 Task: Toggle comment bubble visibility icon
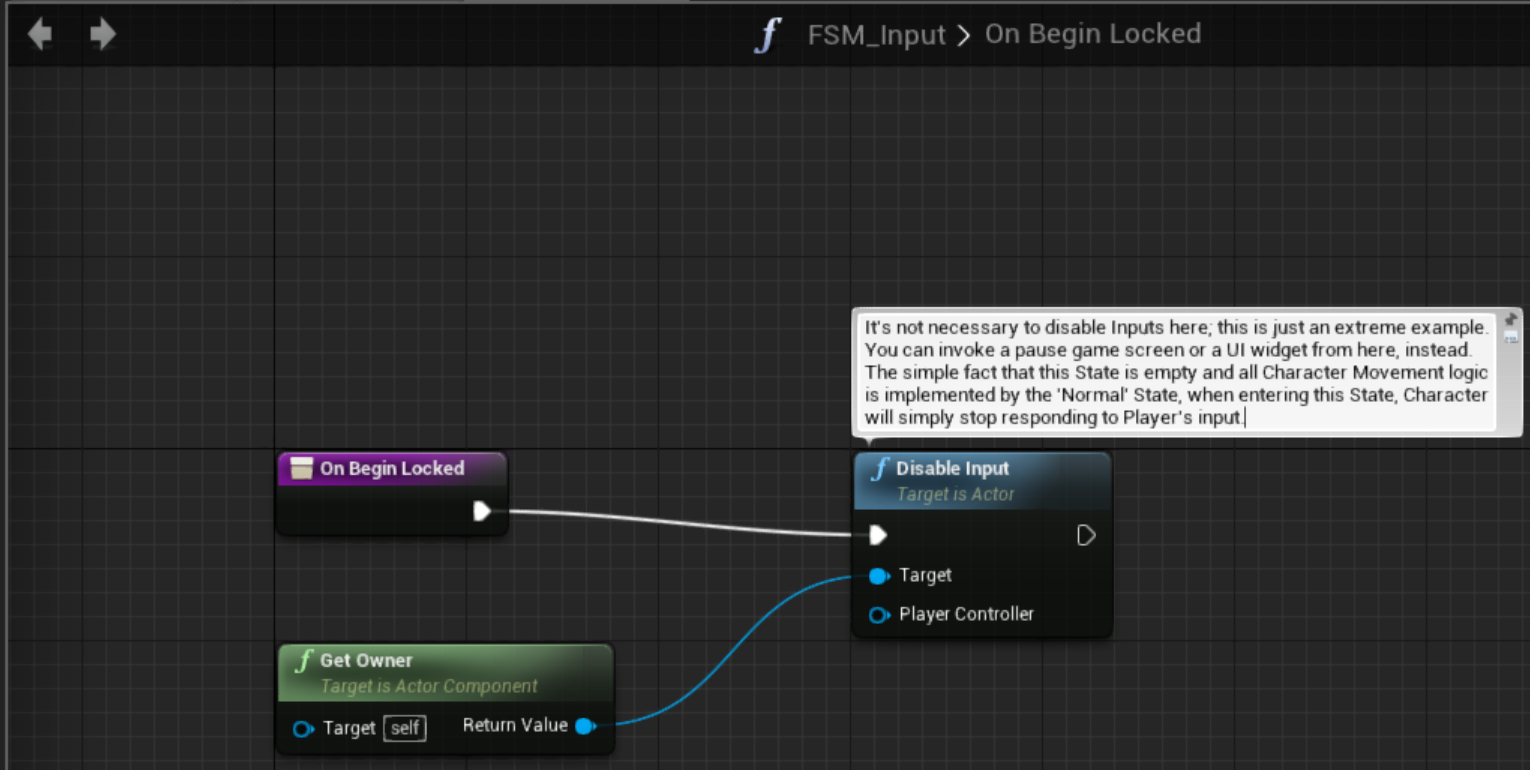[1510, 337]
